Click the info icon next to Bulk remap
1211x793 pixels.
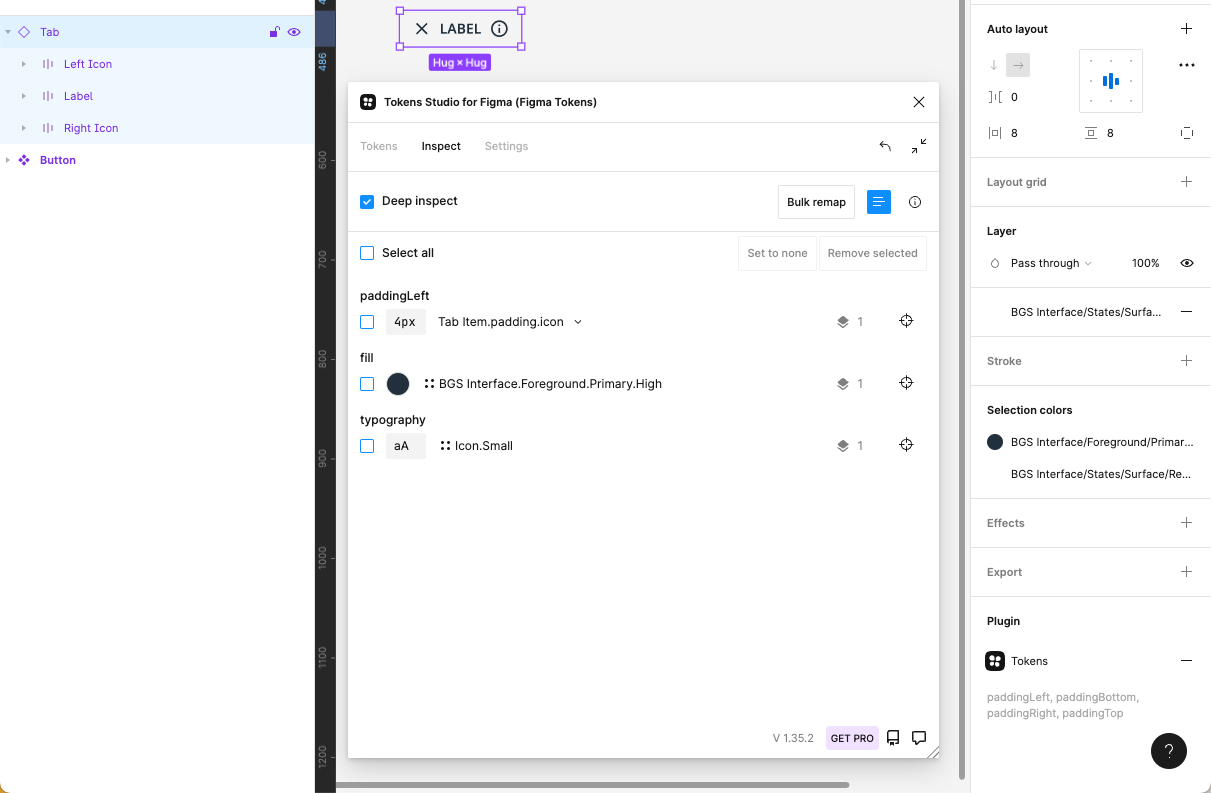[x=914, y=201]
